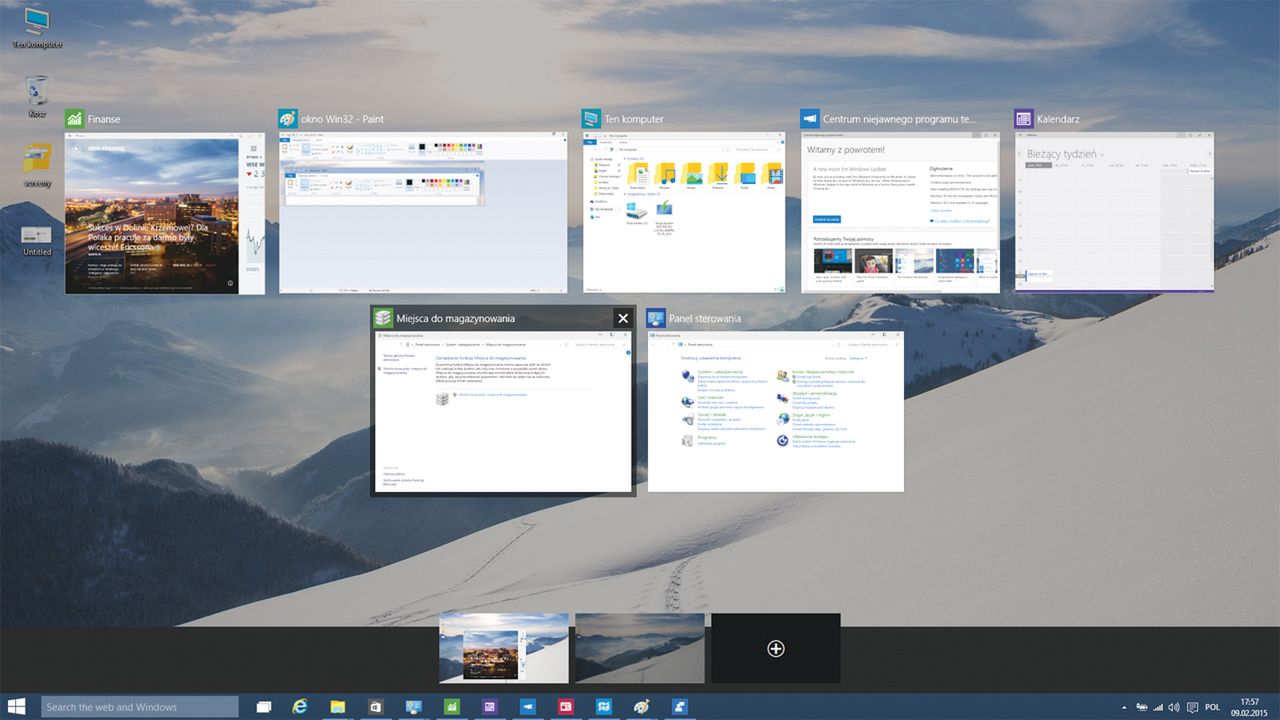Click the Kalendarz app icon beside its title
Screen dimensions: 1280x720
1023,118
